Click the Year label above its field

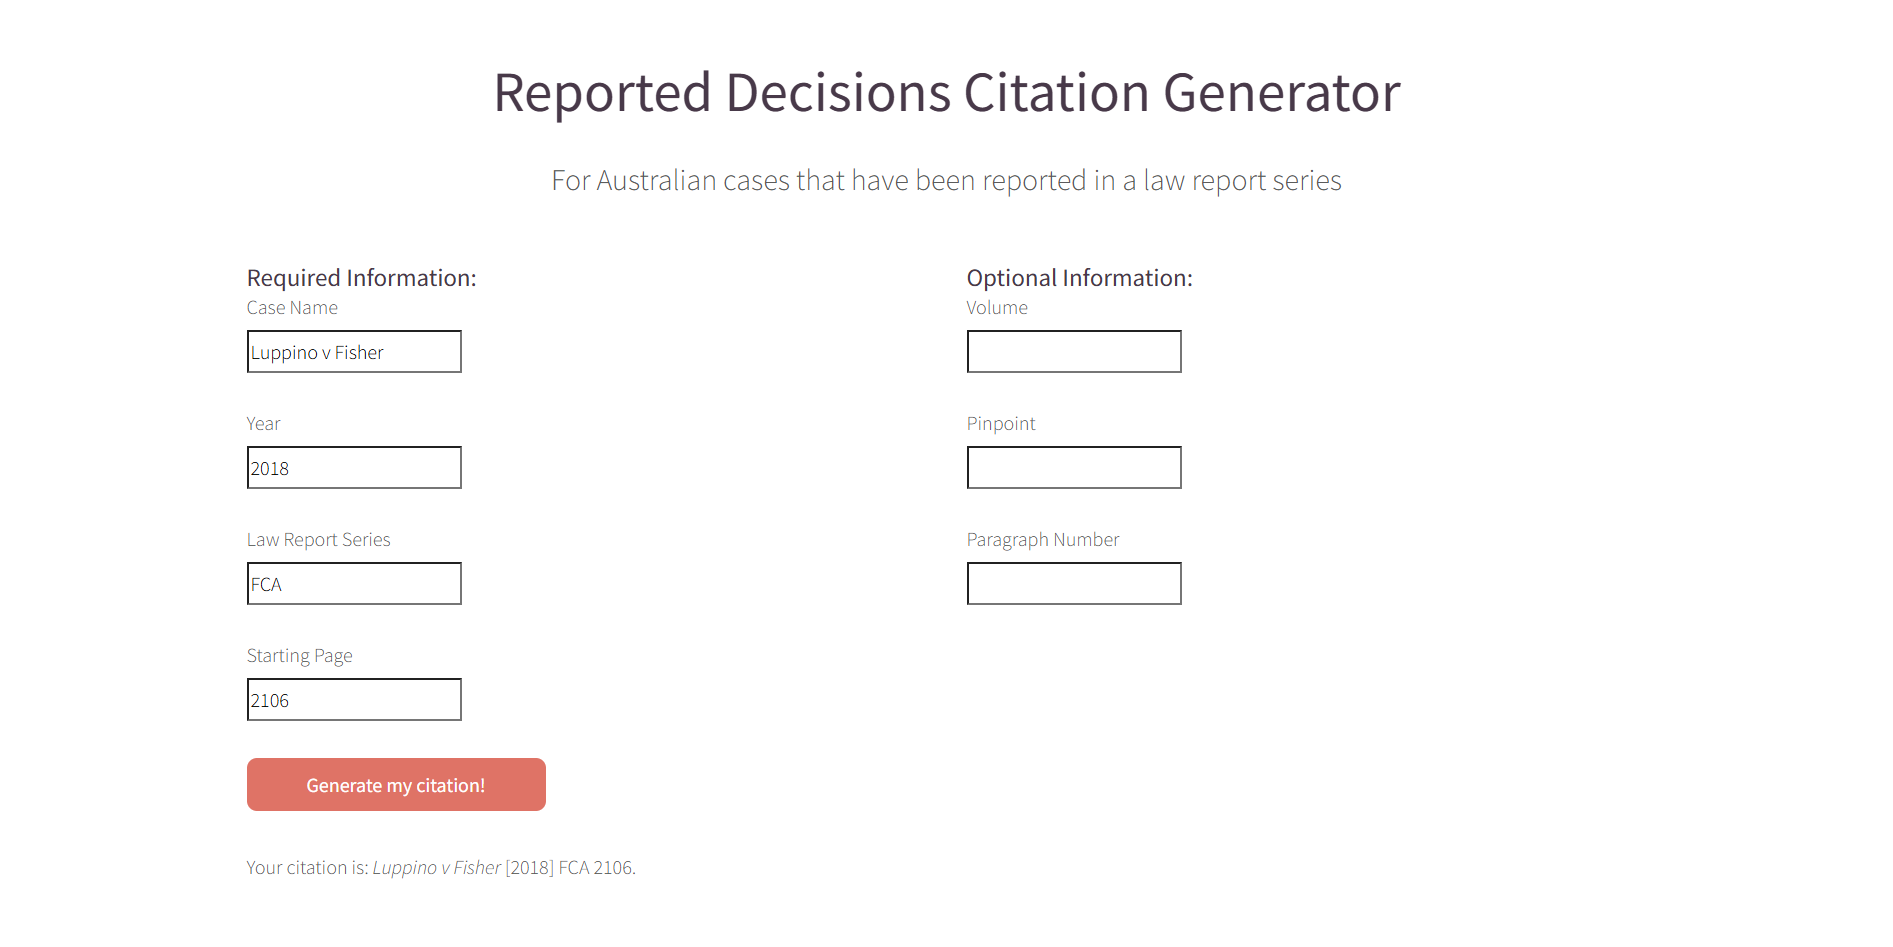pos(263,423)
